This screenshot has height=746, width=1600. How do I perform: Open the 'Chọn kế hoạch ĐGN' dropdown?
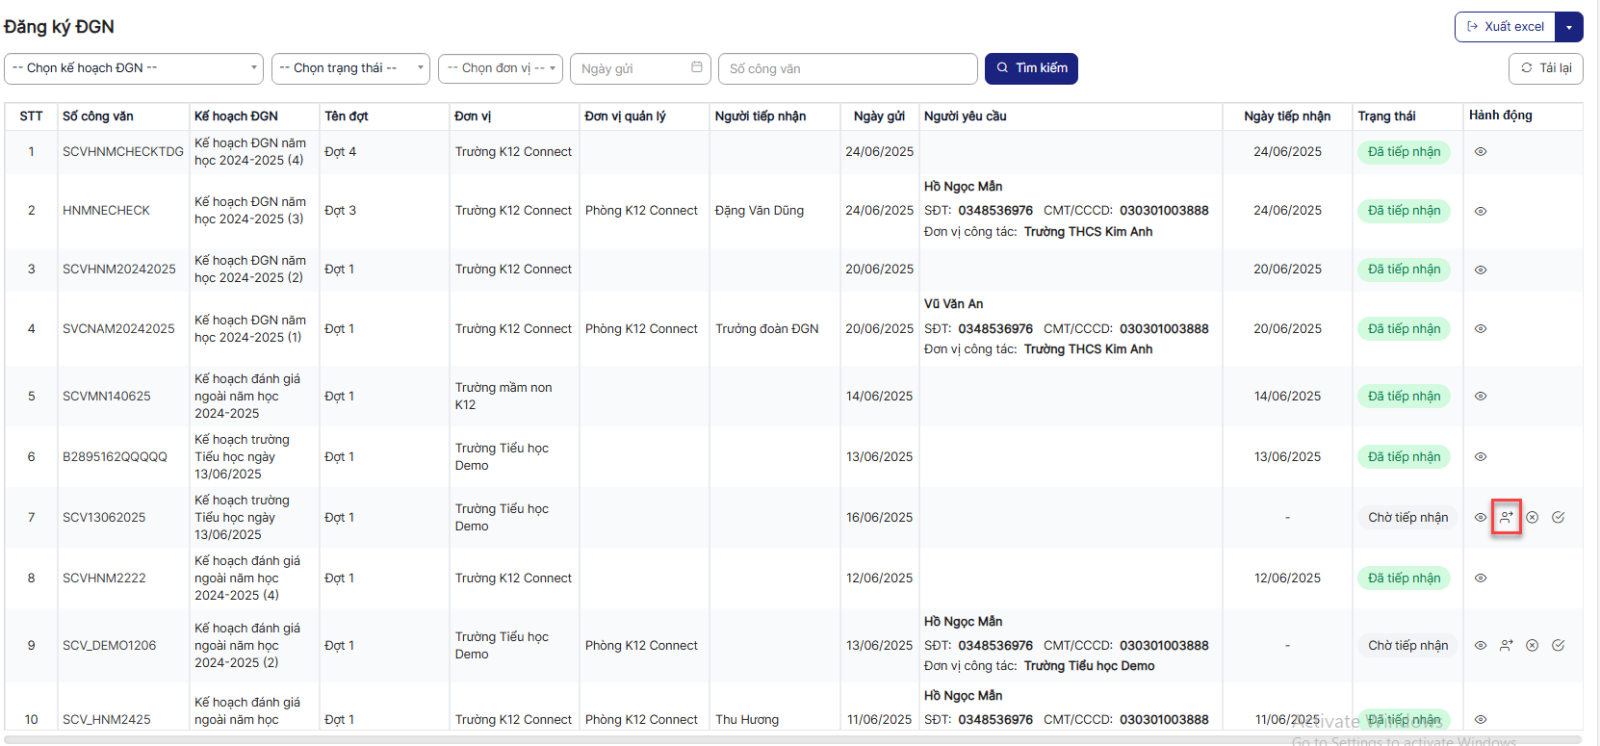pos(133,68)
